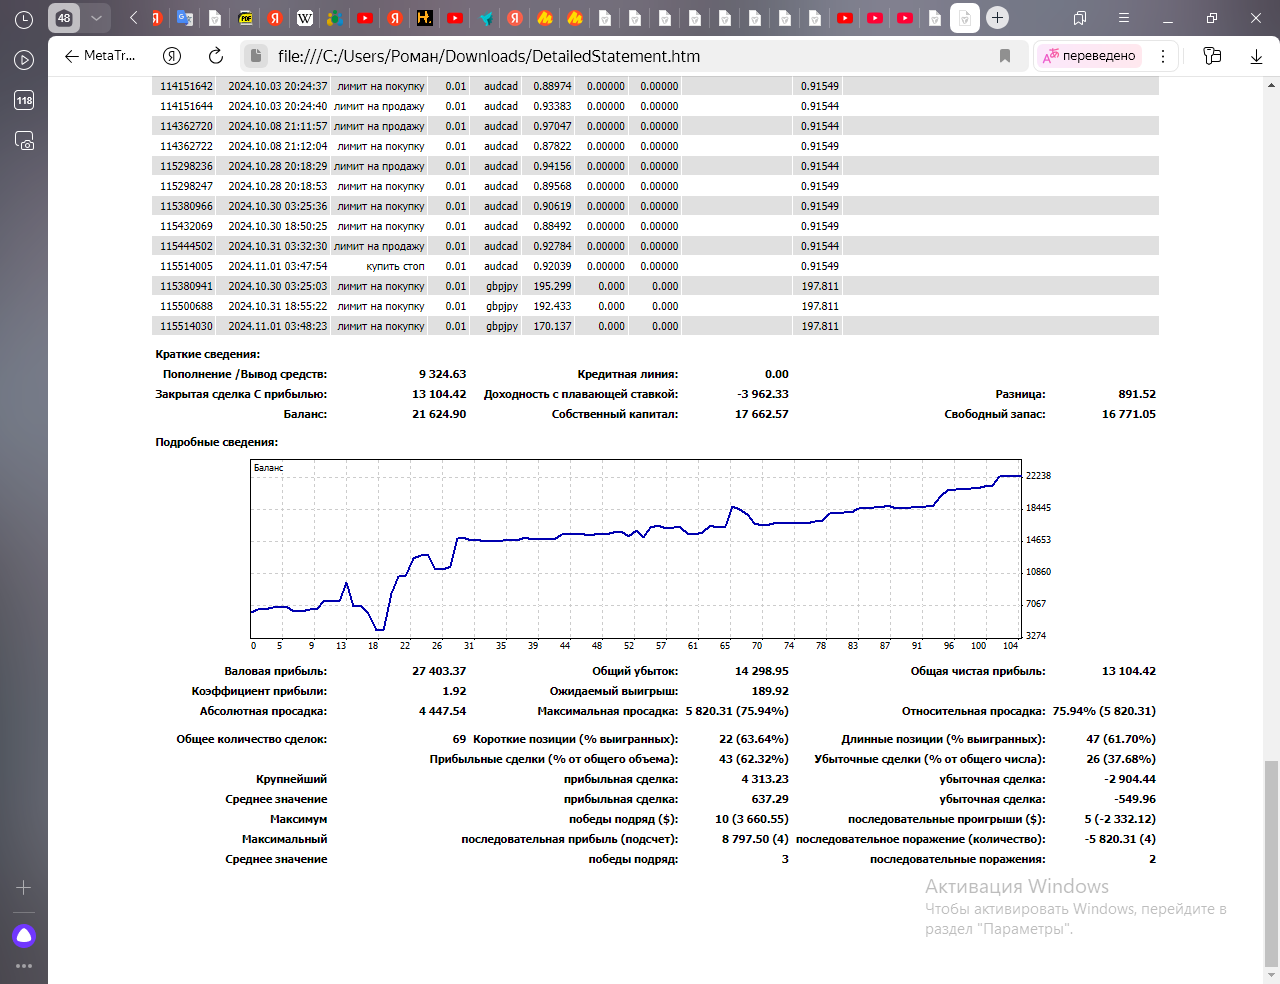Open the screenshot tool in sidebar
Viewport: 1280px width, 984px height.
24,141
